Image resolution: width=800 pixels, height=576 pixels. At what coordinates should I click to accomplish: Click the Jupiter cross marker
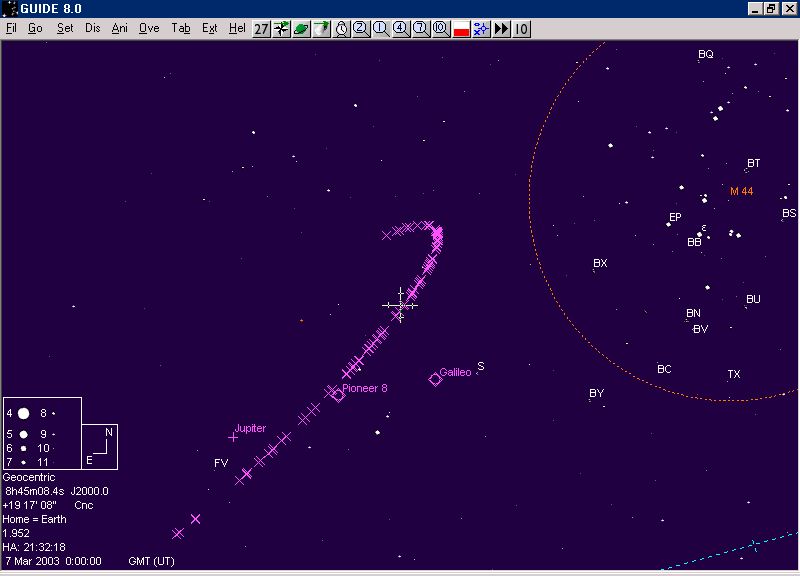pos(233,437)
